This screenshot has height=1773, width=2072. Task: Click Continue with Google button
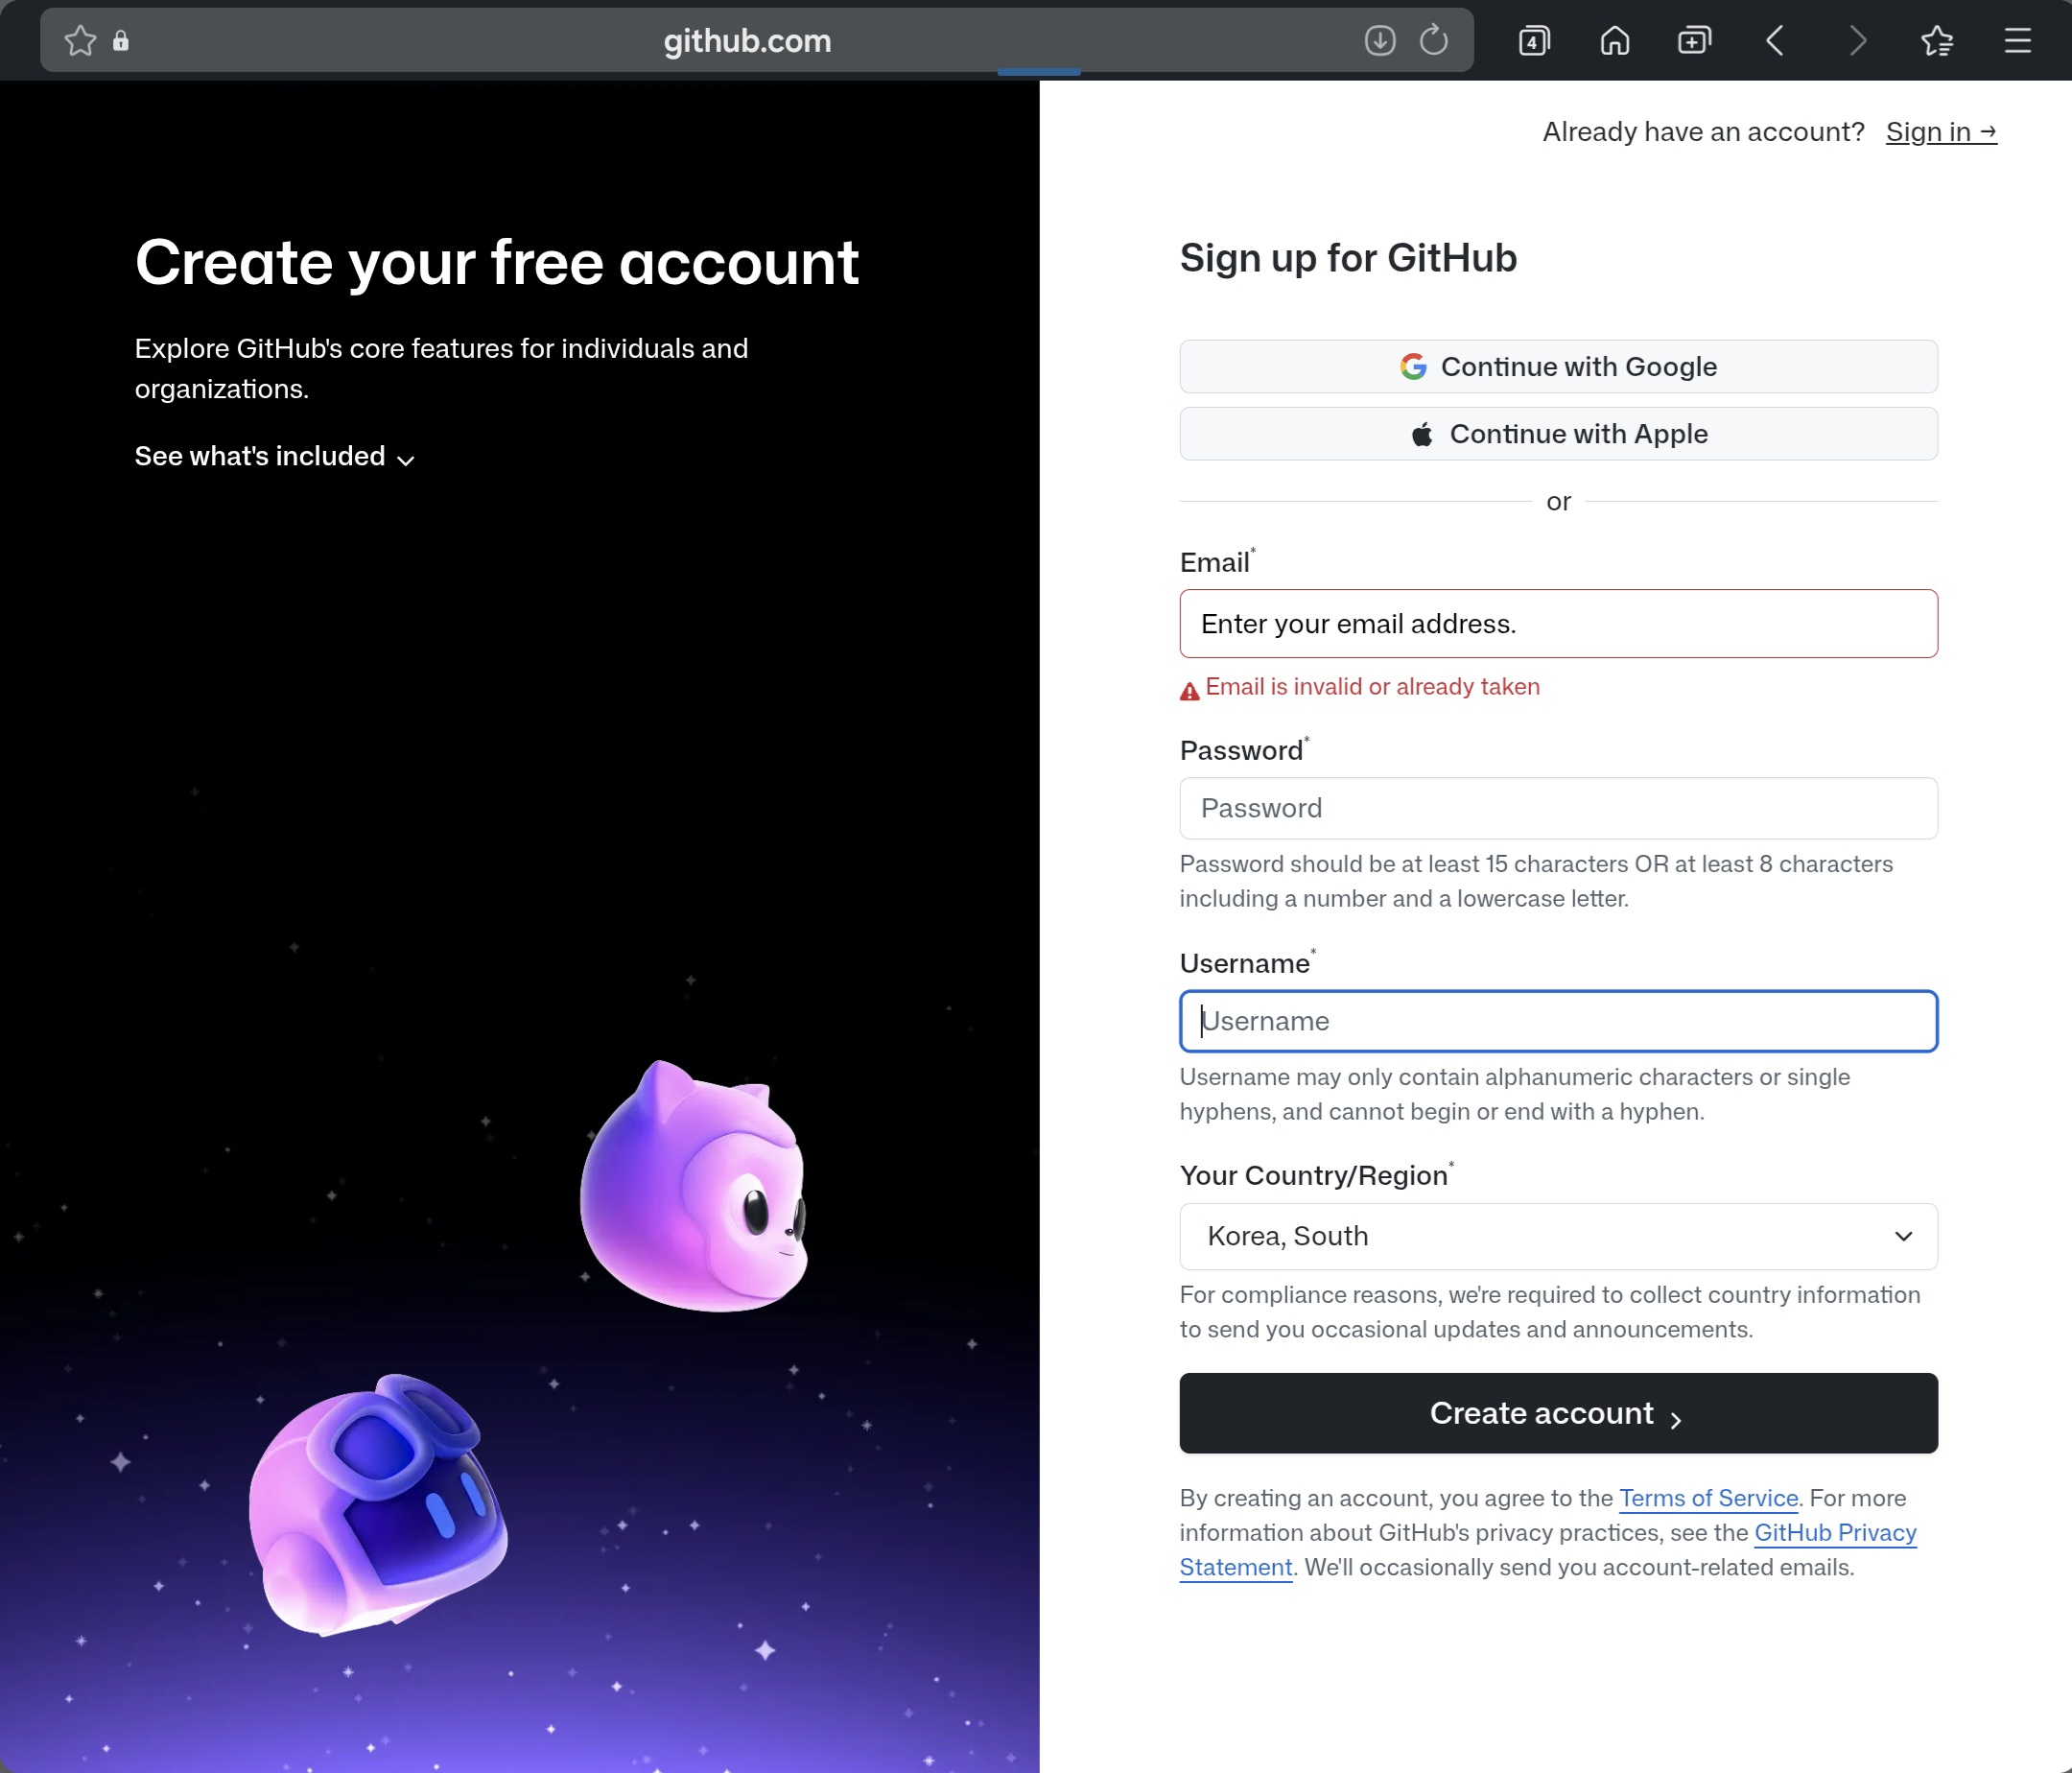[x=1558, y=367]
